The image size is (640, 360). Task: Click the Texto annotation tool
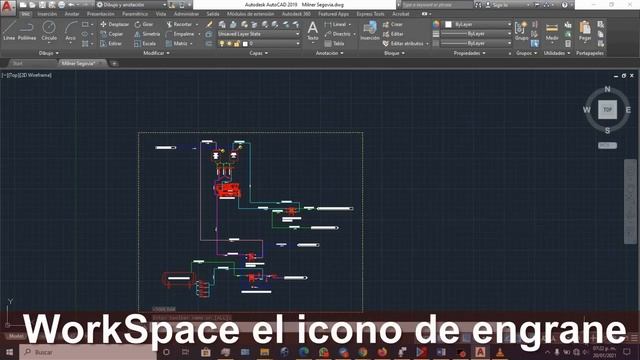(x=313, y=31)
